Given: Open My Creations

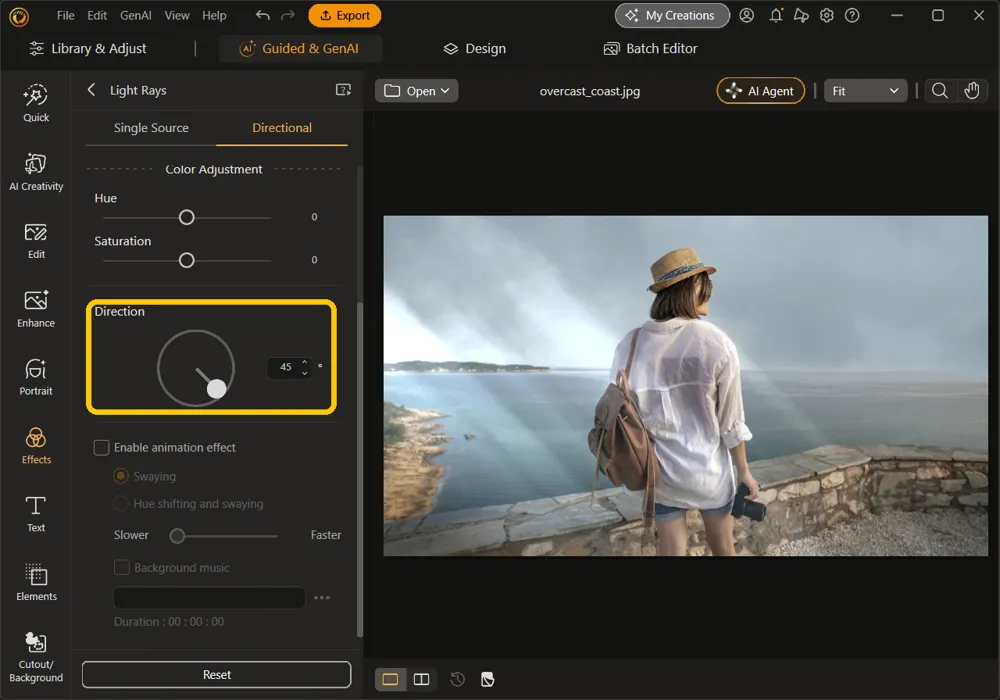Looking at the screenshot, I should pyautogui.click(x=672, y=15).
